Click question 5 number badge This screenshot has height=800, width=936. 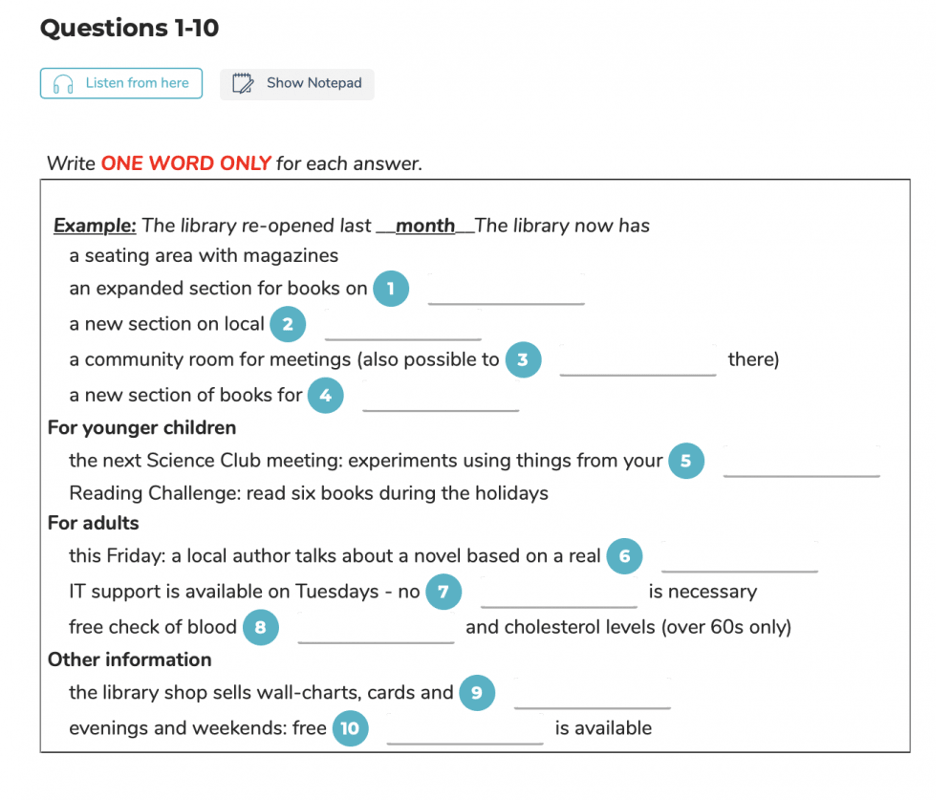point(686,460)
